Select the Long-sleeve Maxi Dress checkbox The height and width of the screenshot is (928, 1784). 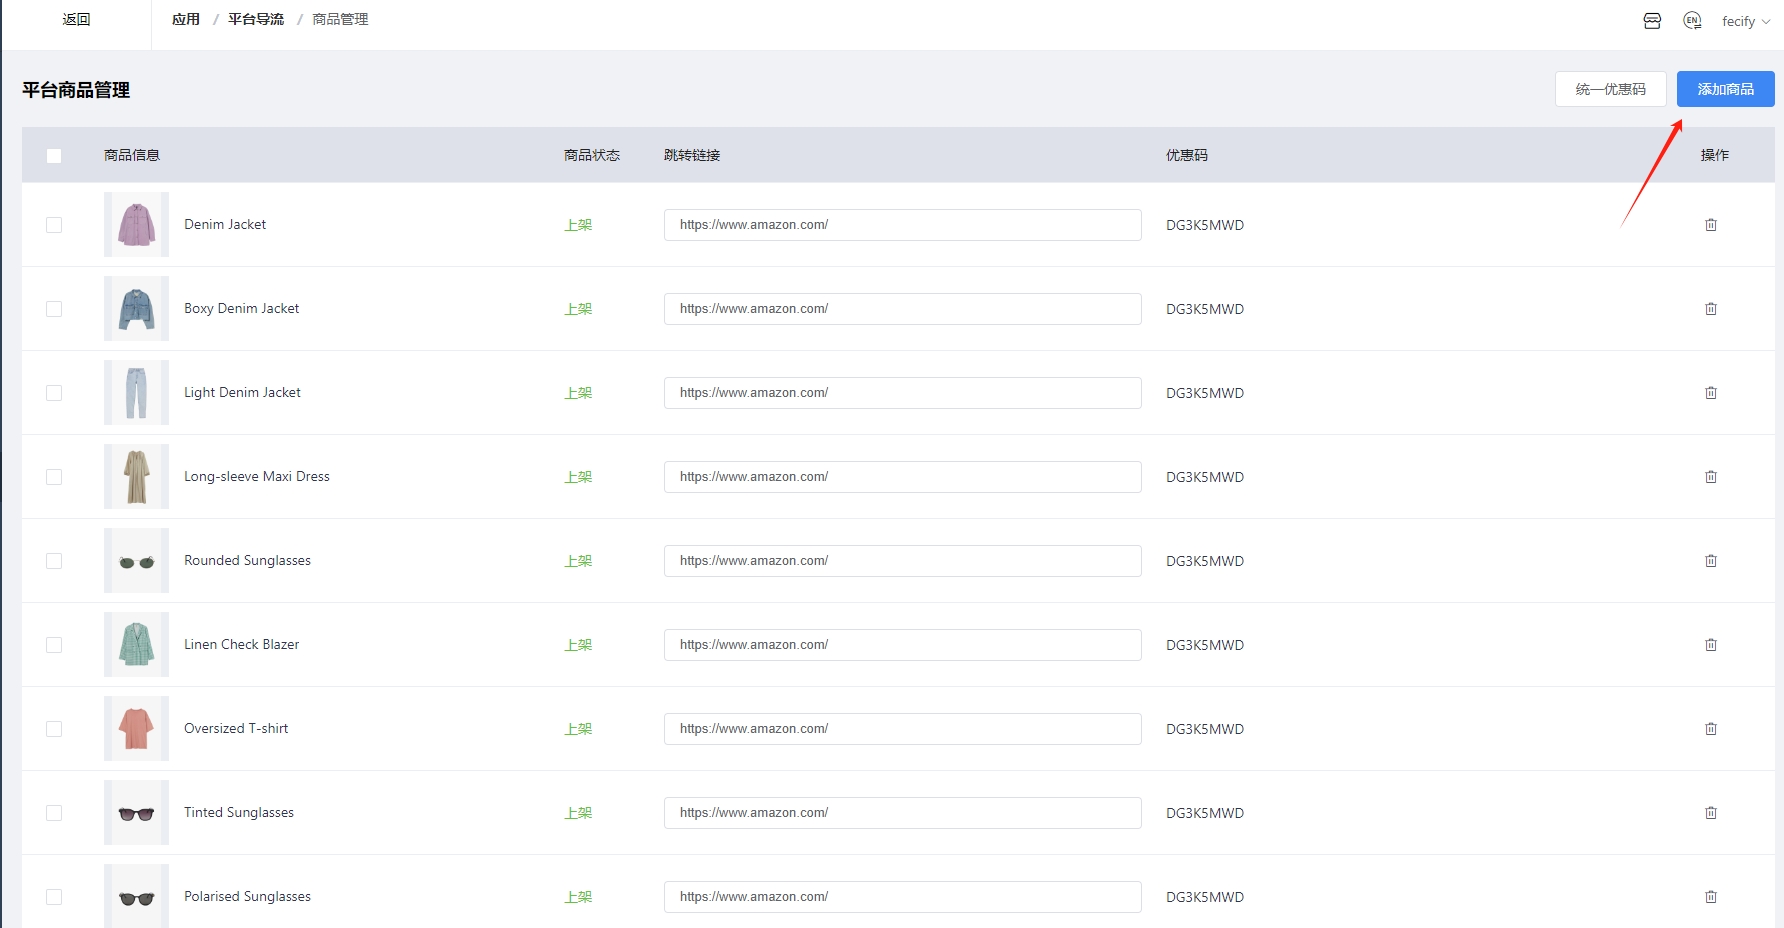tap(54, 477)
